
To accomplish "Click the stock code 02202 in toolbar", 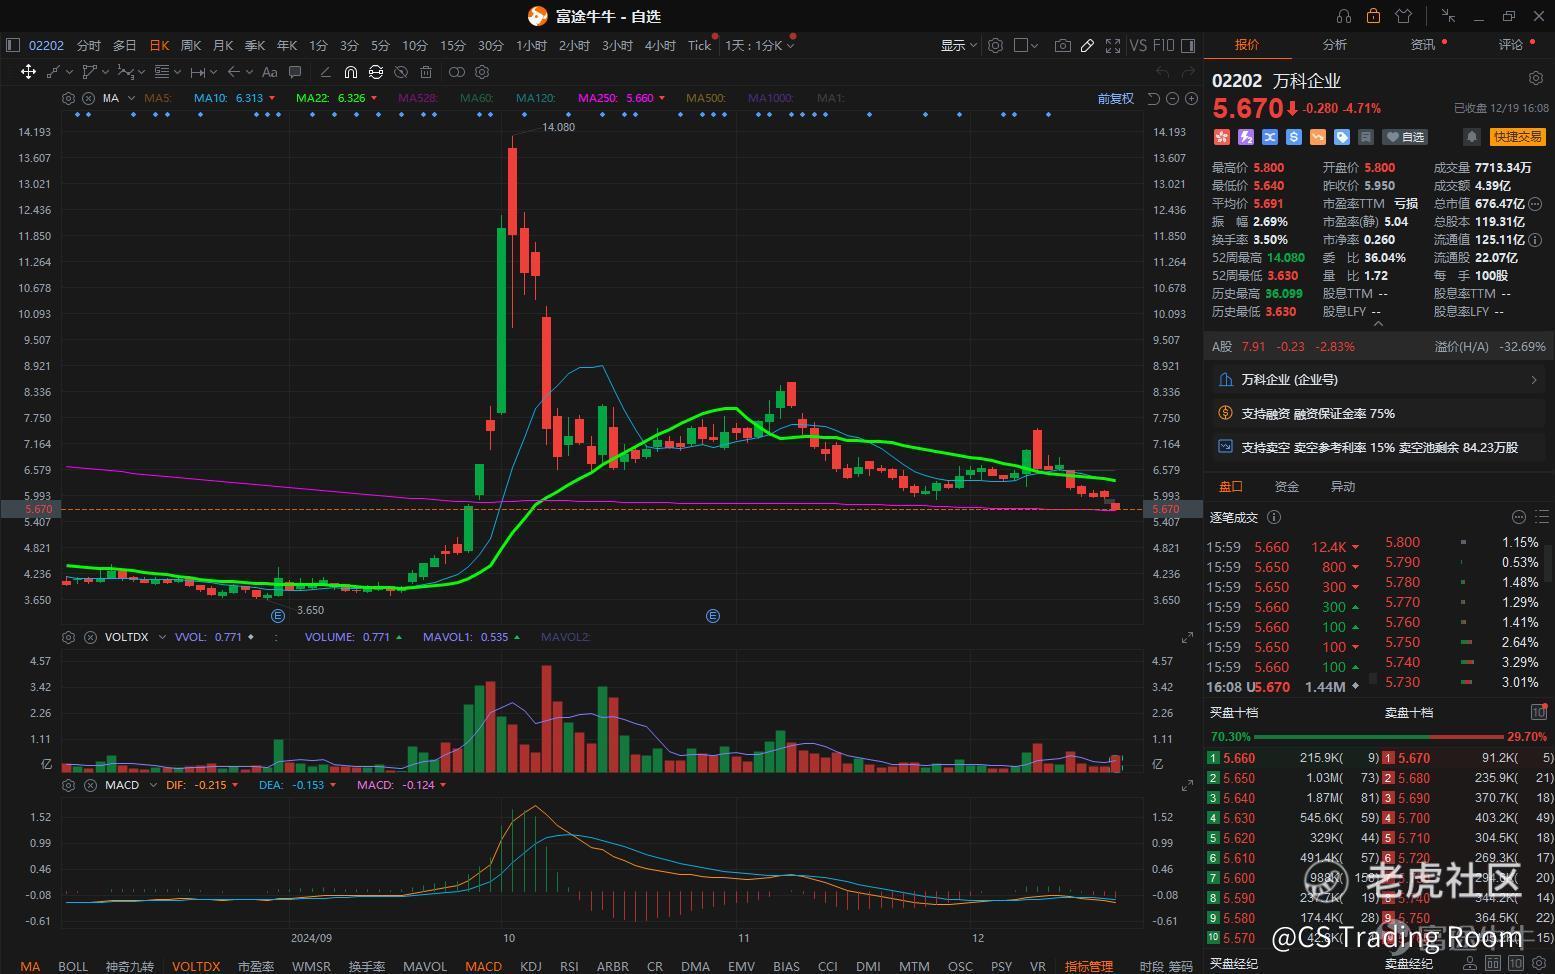I will point(46,45).
